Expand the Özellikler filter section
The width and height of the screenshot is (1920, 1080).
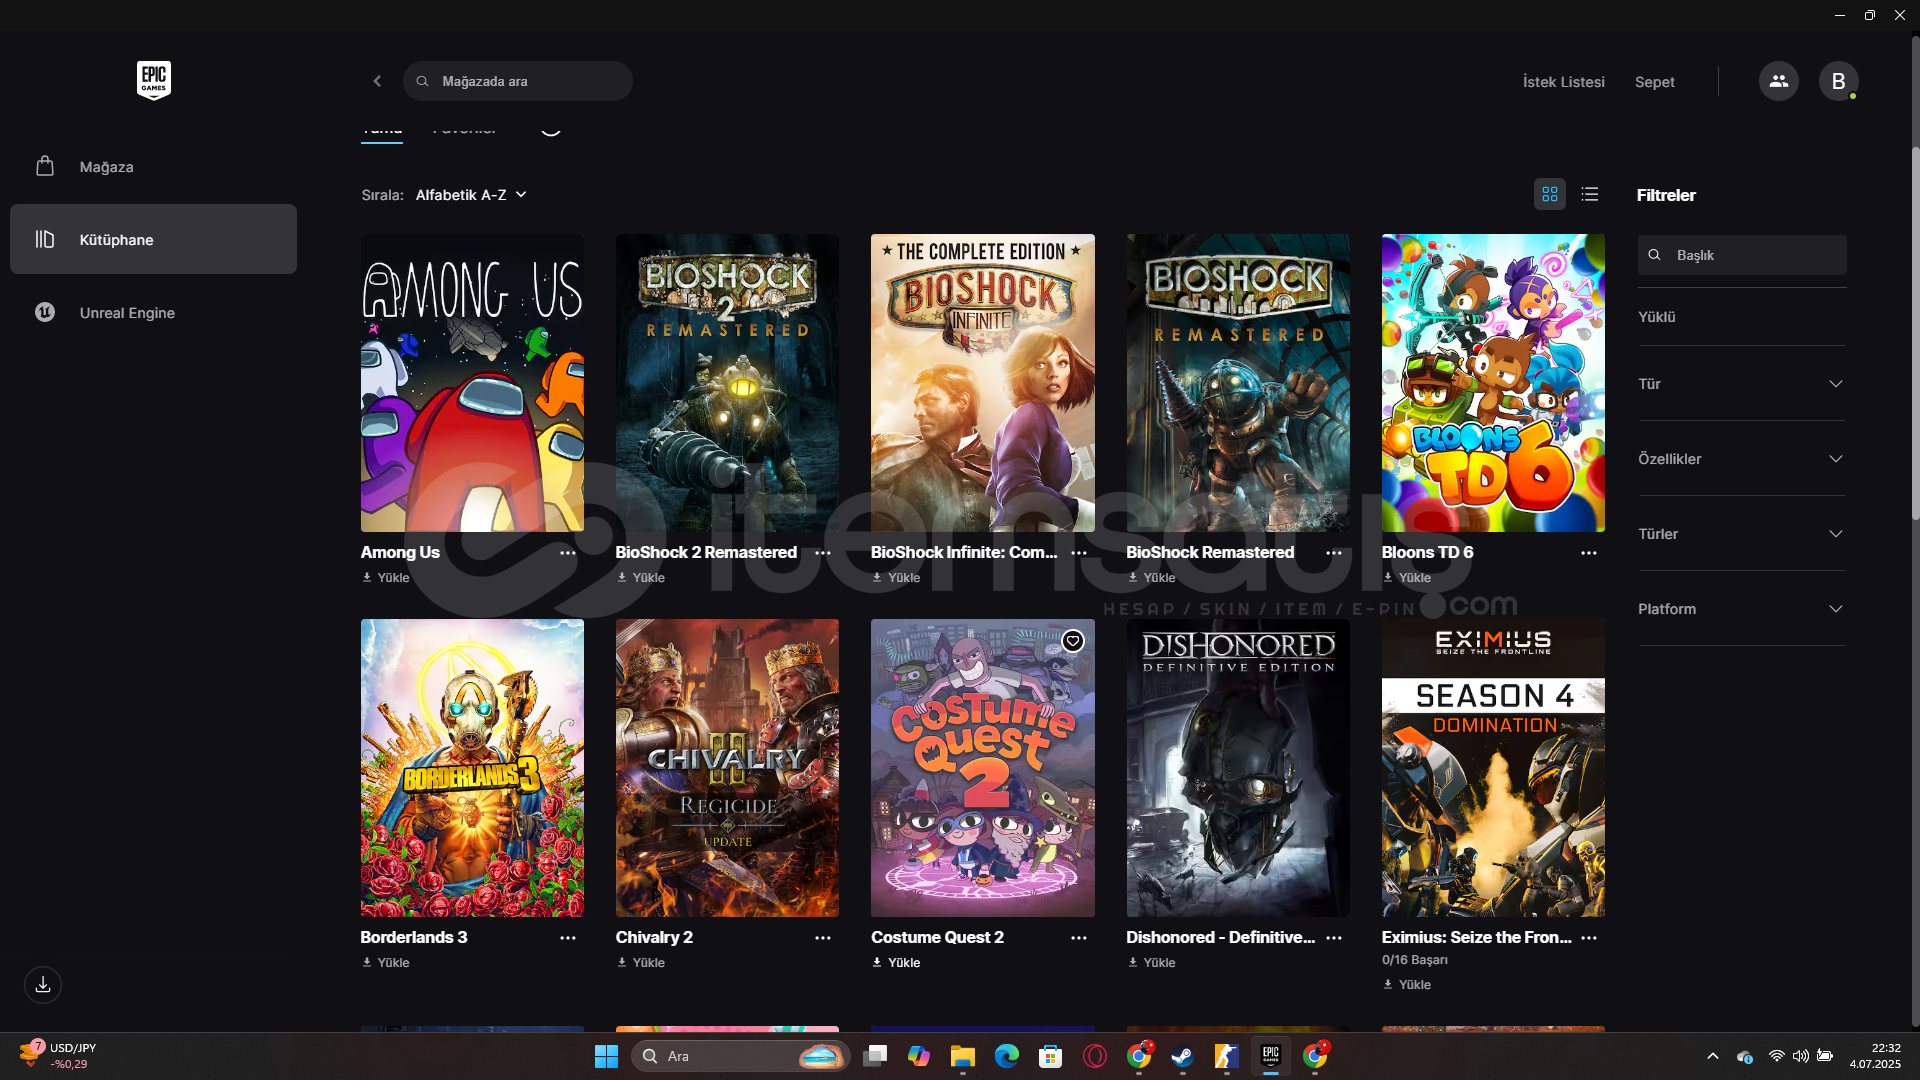pos(1742,459)
